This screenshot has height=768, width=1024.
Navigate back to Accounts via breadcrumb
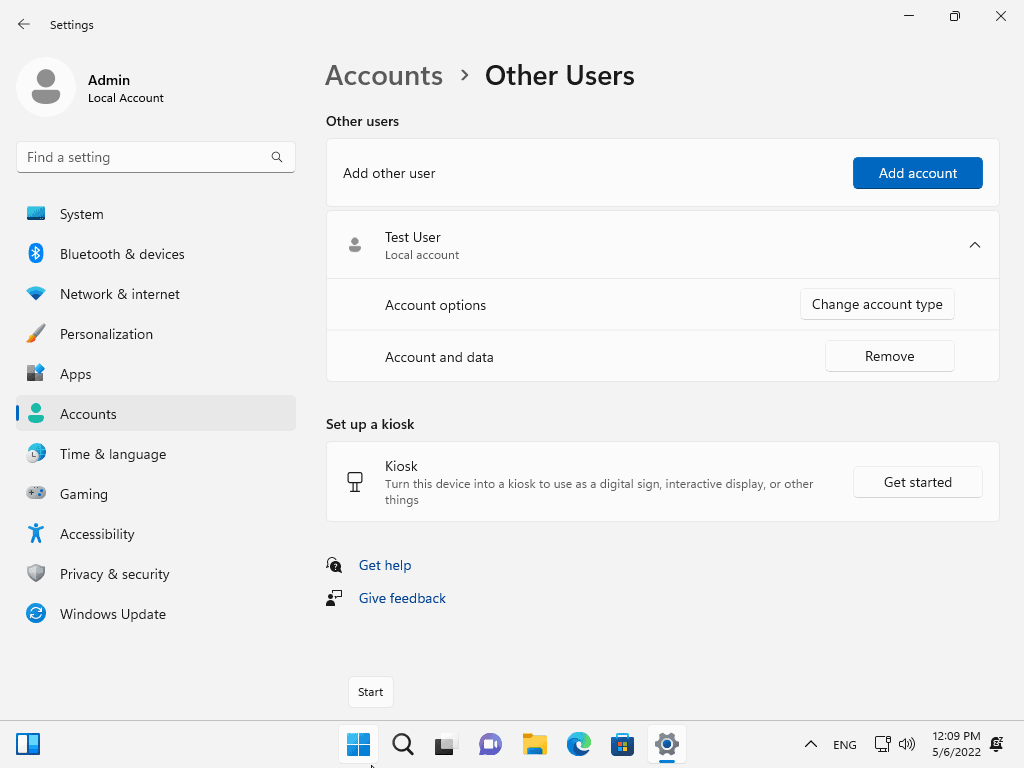tap(384, 75)
